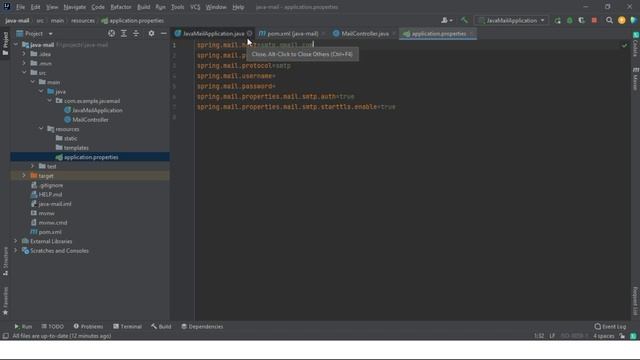Toggle Project tool window sidebar button
Image resolution: width=640 pixels, height=360 pixels.
[5, 44]
